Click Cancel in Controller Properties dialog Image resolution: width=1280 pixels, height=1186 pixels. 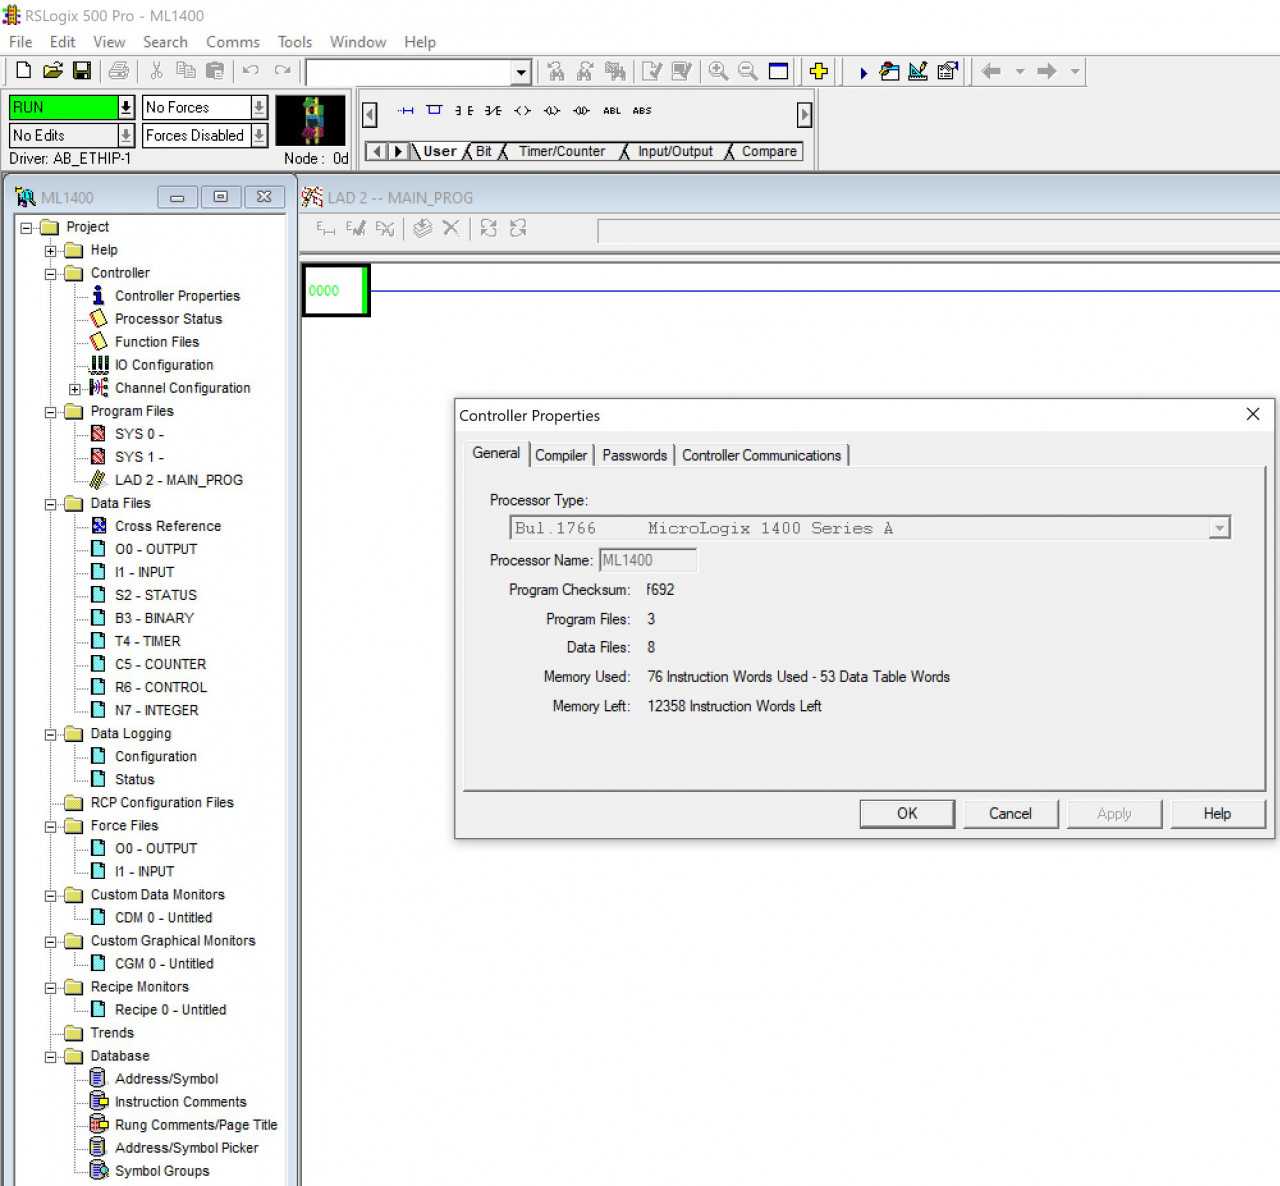1010,814
